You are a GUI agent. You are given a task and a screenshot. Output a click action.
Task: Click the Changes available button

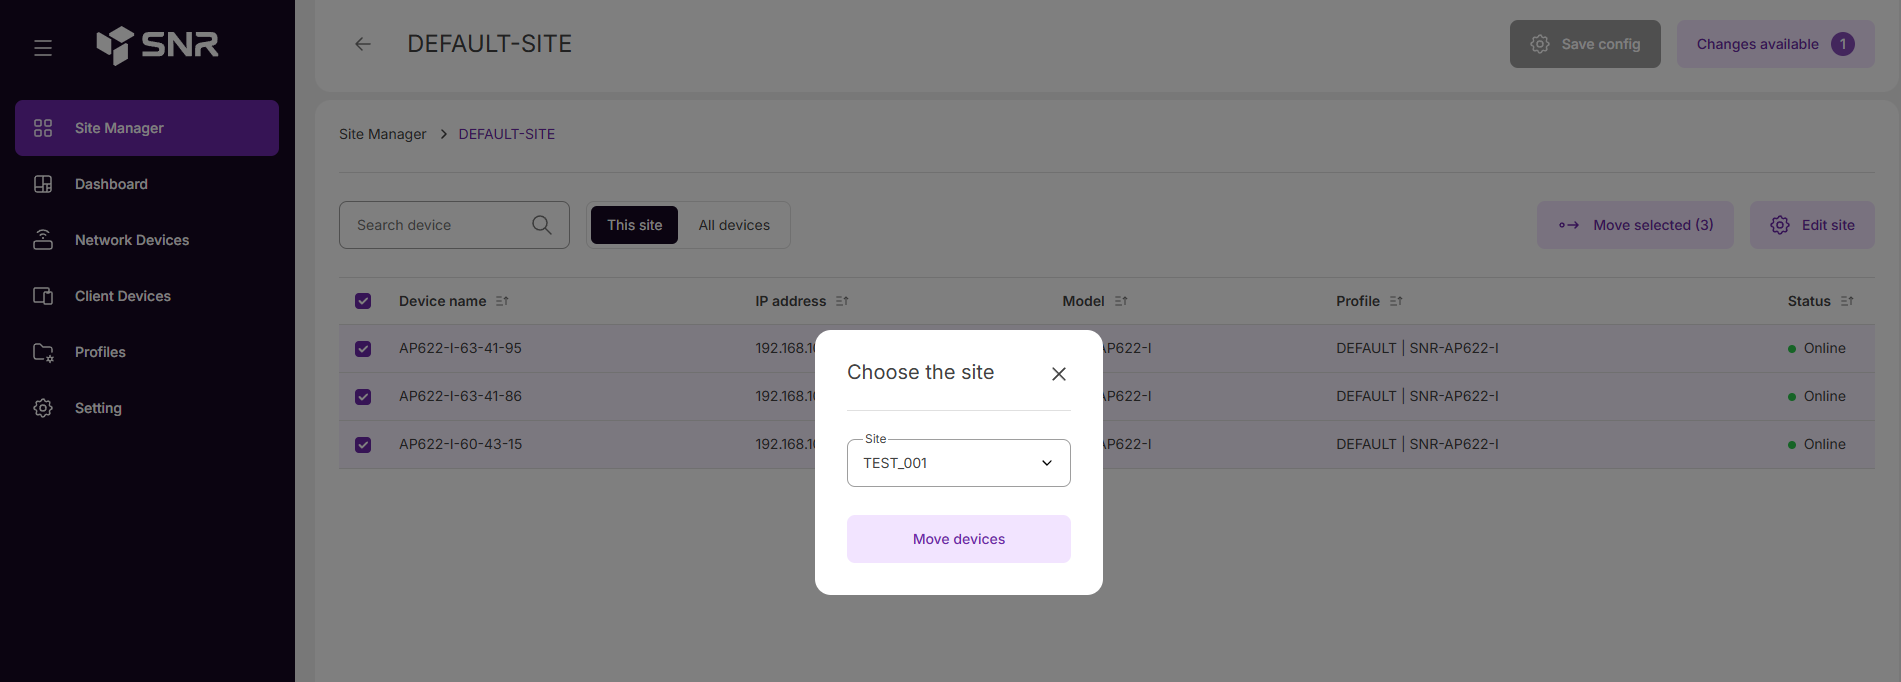point(1774,44)
